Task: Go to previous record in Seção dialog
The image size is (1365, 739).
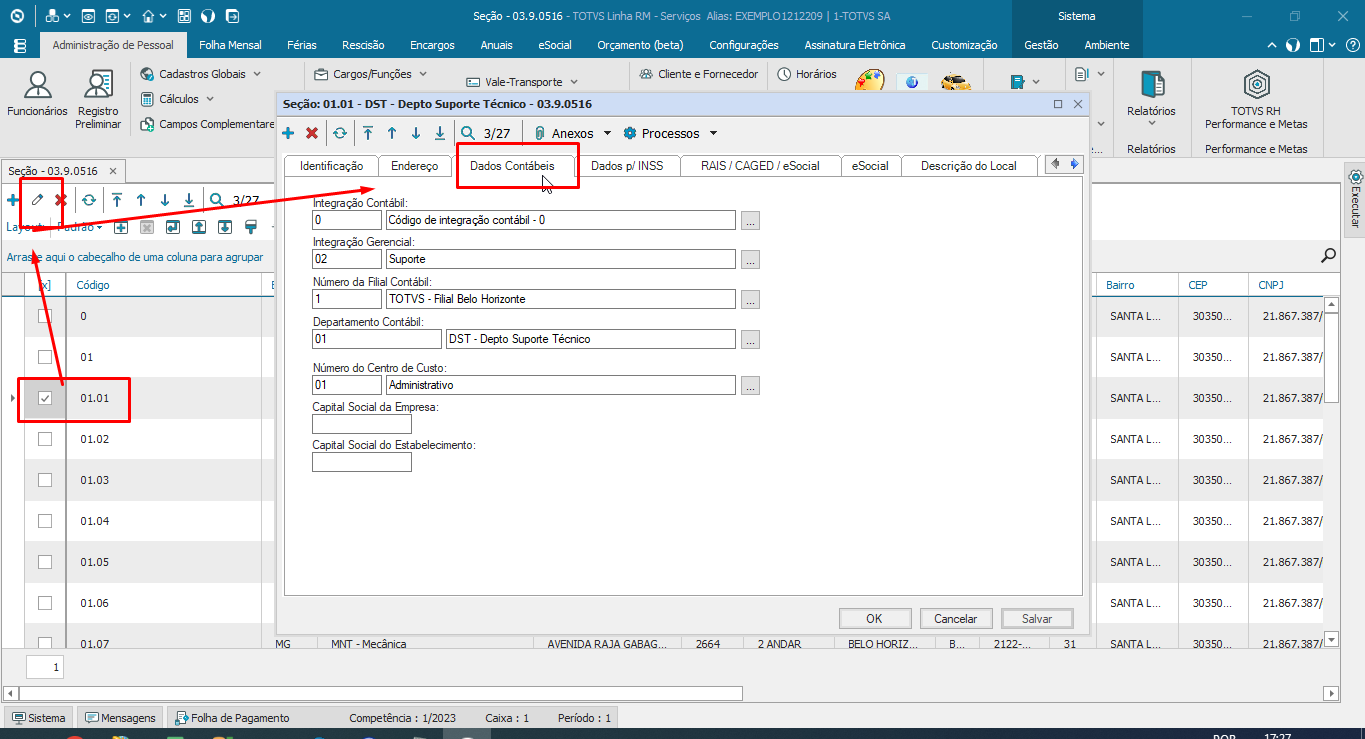Action: (x=392, y=133)
